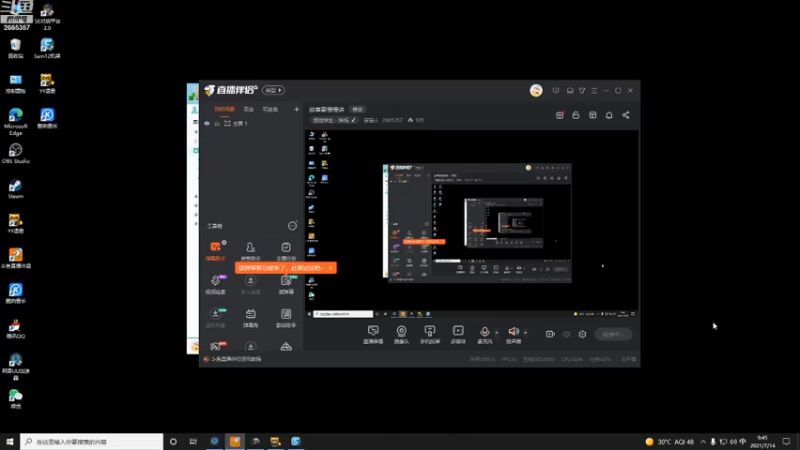Open the video co-hosting microphone tool
Viewport: 800px width, 450px height.
click(x=215, y=281)
